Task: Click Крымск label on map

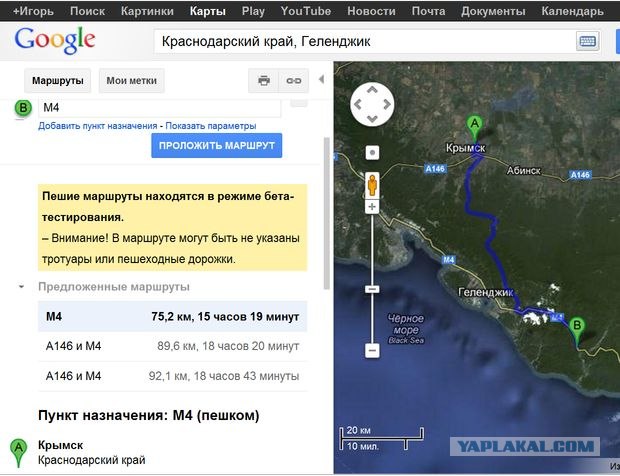Action: click(x=465, y=148)
